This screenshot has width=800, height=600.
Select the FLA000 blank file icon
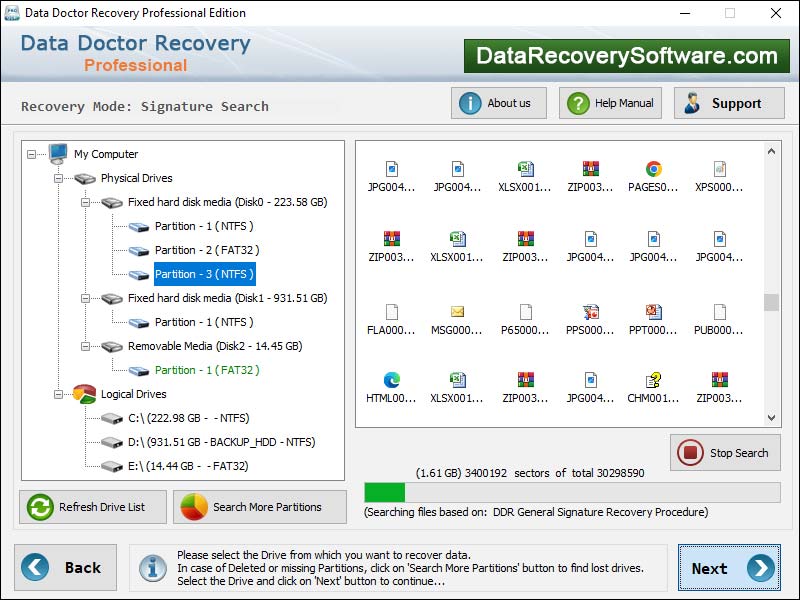[x=391, y=313]
